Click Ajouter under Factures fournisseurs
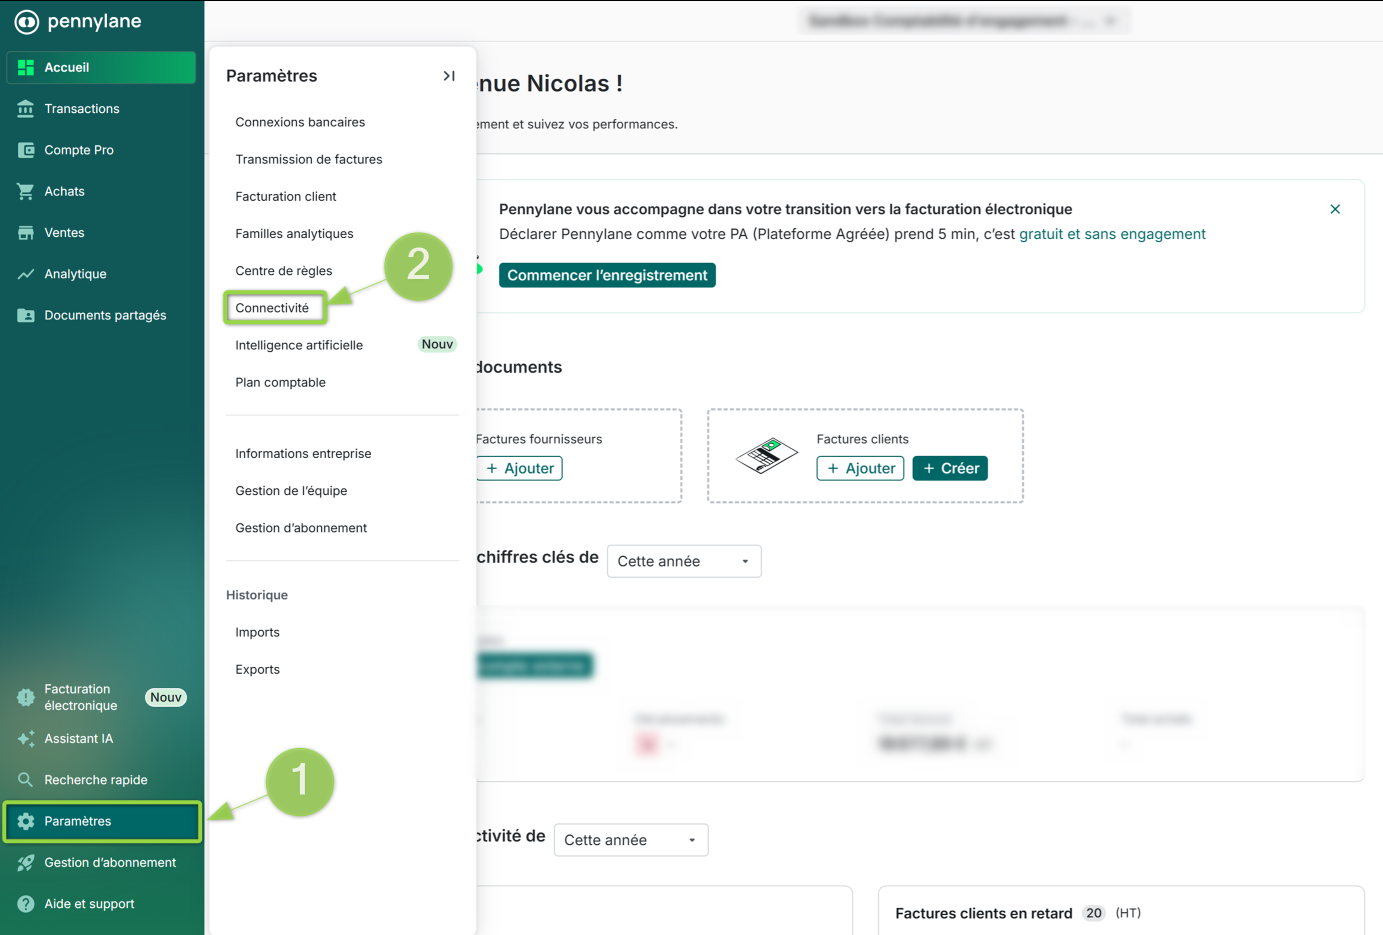Viewport: 1383px width, 935px height. [x=520, y=468]
